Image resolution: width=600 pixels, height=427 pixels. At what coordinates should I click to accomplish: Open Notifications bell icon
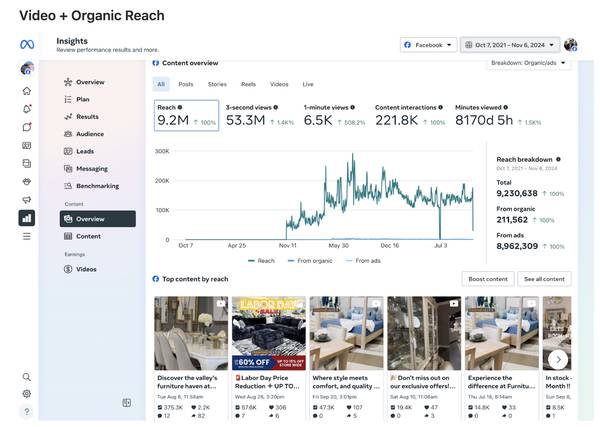coord(27,109)
